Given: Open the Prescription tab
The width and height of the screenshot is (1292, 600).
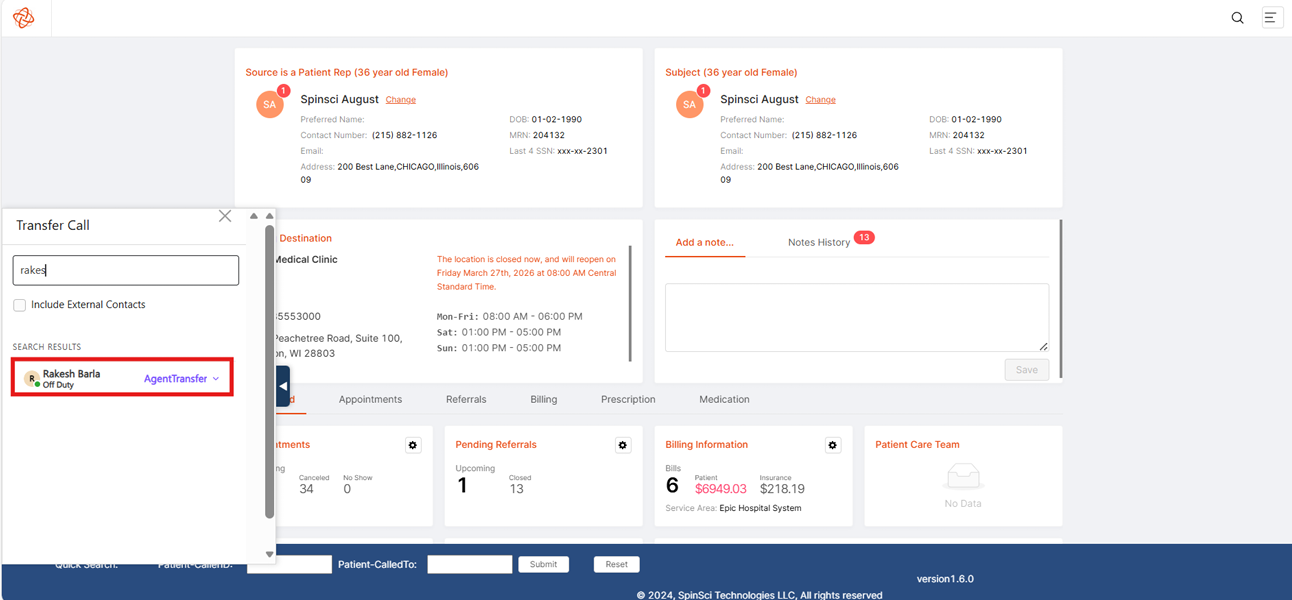Looking at the screenshot, I should [x=628, y=399].
